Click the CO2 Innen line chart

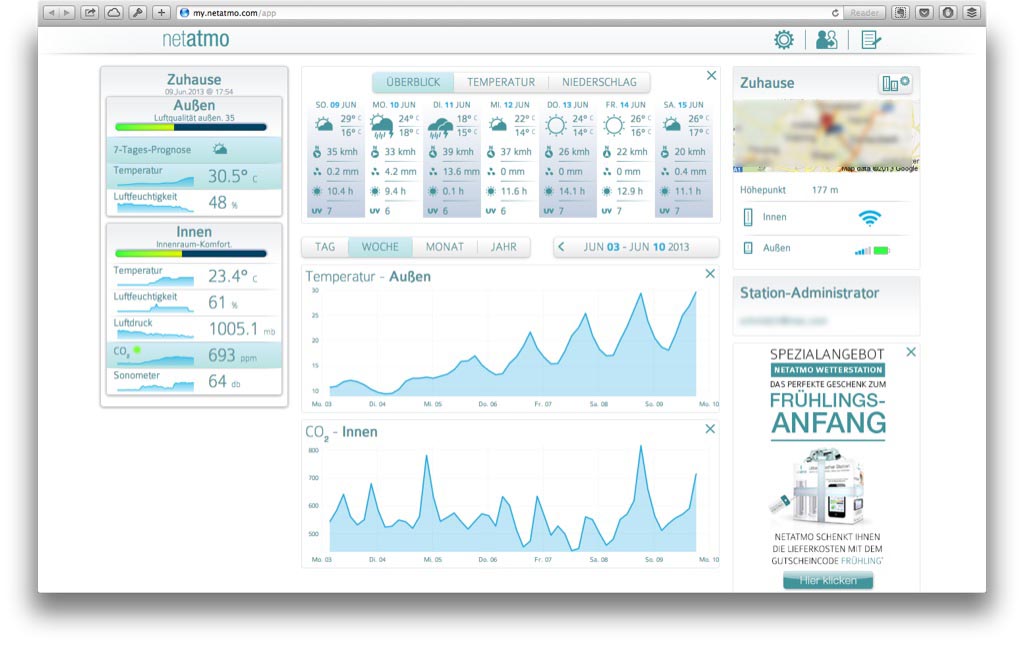pyautogui.click(x=513, y=499)
